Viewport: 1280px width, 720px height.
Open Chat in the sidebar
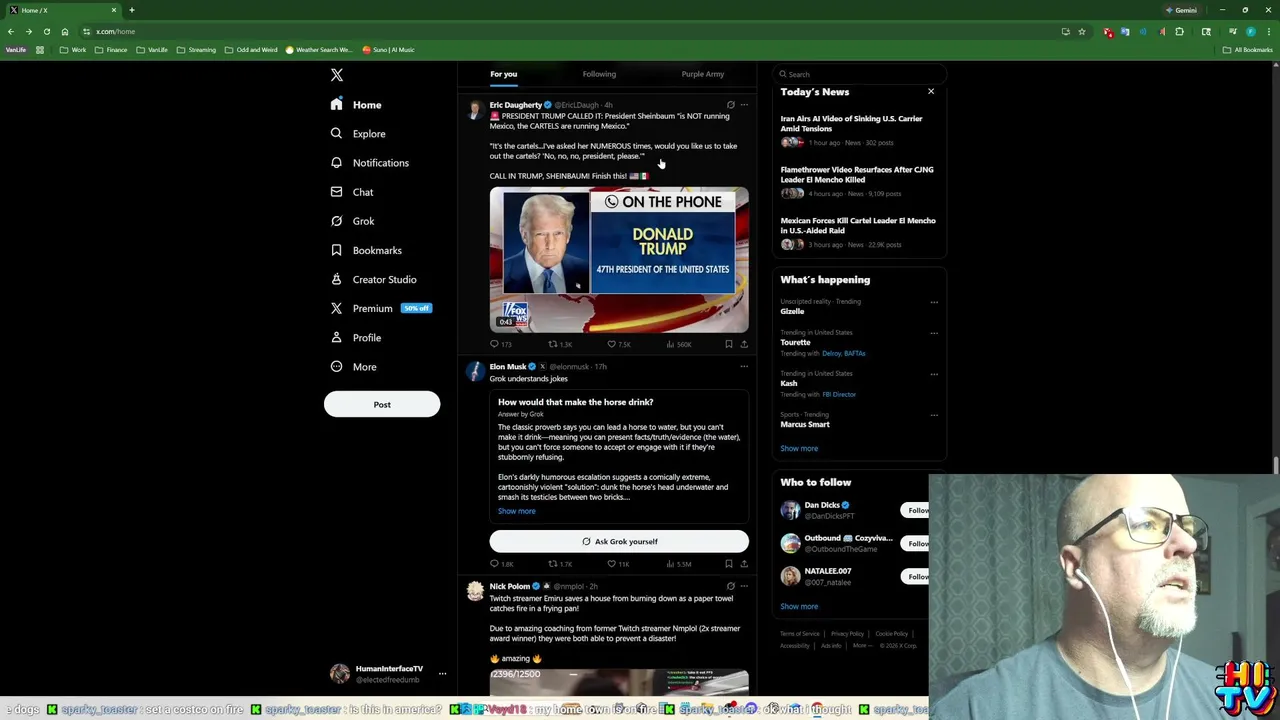[x=352, y=192]
